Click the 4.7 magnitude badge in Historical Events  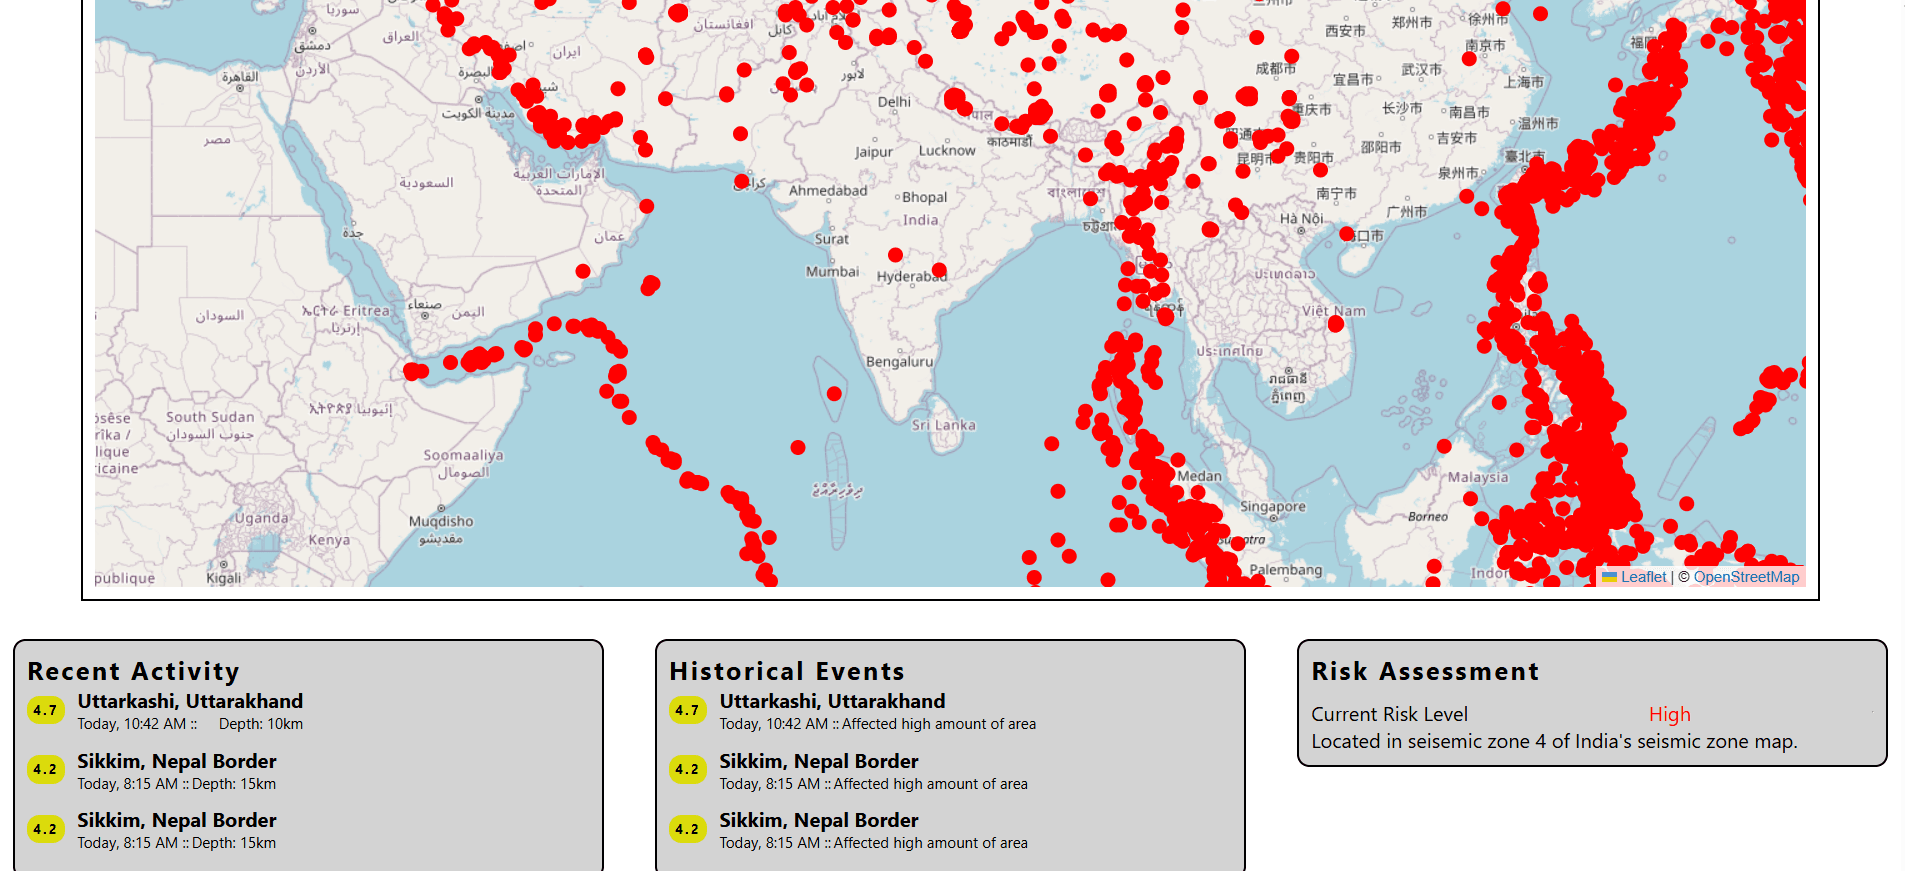click(x=687, y=710)
